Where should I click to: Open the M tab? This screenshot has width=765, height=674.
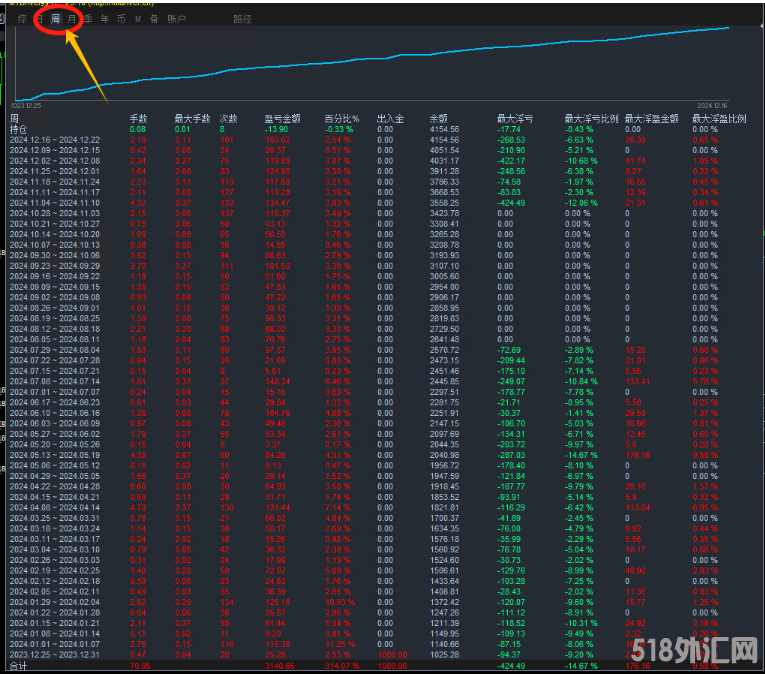(138, 19)
